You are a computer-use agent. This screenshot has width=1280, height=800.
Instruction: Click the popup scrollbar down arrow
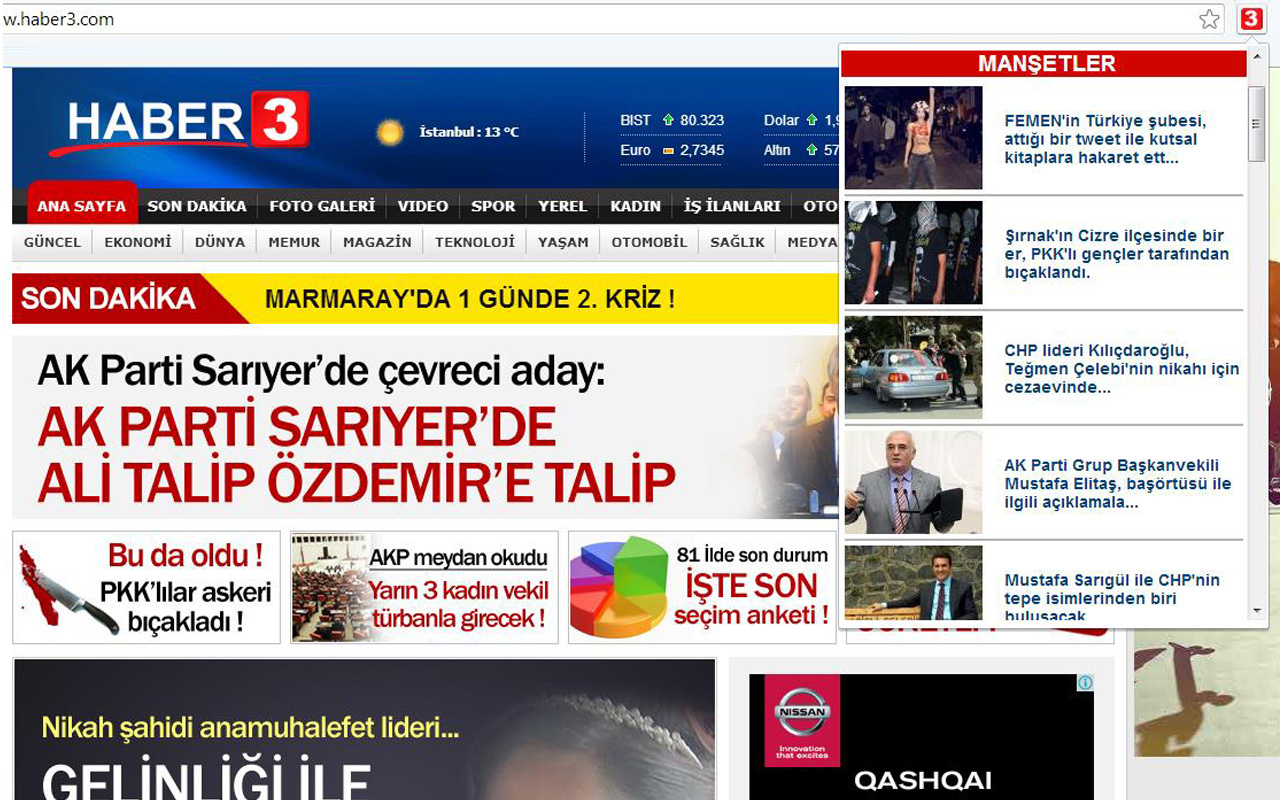[x=1257, y=611]
